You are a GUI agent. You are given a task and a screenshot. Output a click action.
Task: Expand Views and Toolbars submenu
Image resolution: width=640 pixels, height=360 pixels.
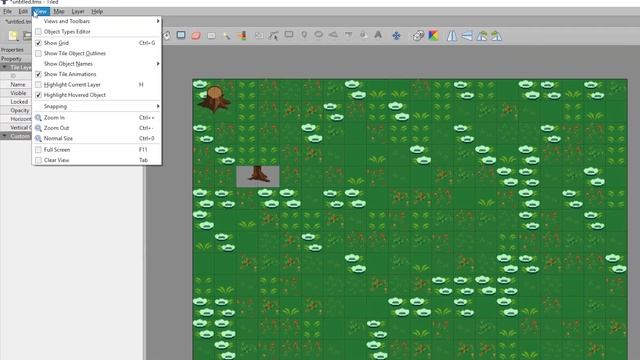click(97, 21)
